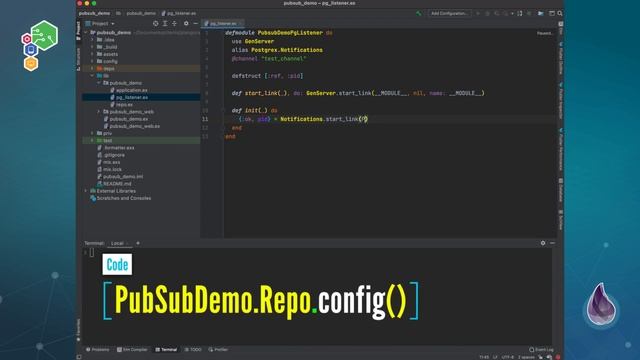Viewport: 640px width, 360px height.
Task: Click the Run icon next to Add Configuration
Action: pyautogui.click(x=478, y=13)
